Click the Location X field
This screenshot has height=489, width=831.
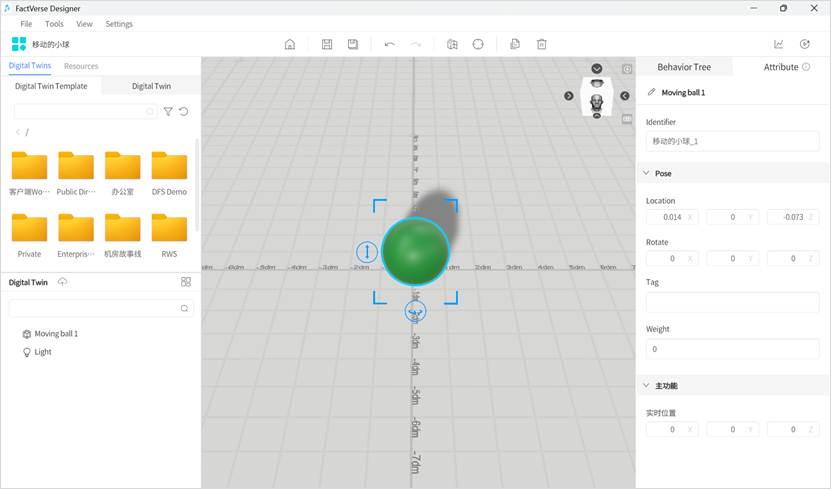pos(672,217)
